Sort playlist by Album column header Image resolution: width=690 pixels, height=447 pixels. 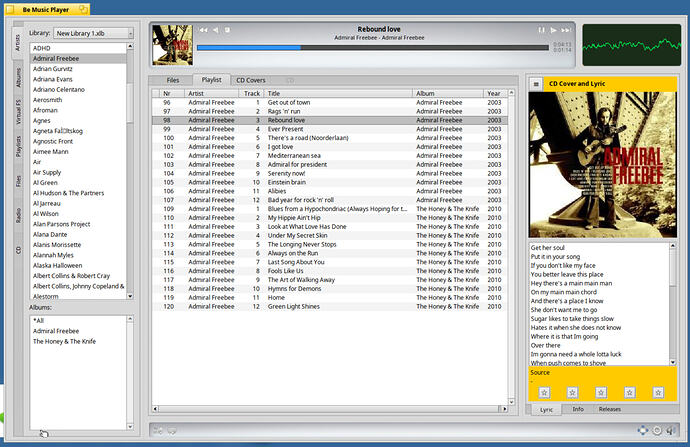click(x=448, y=93)
